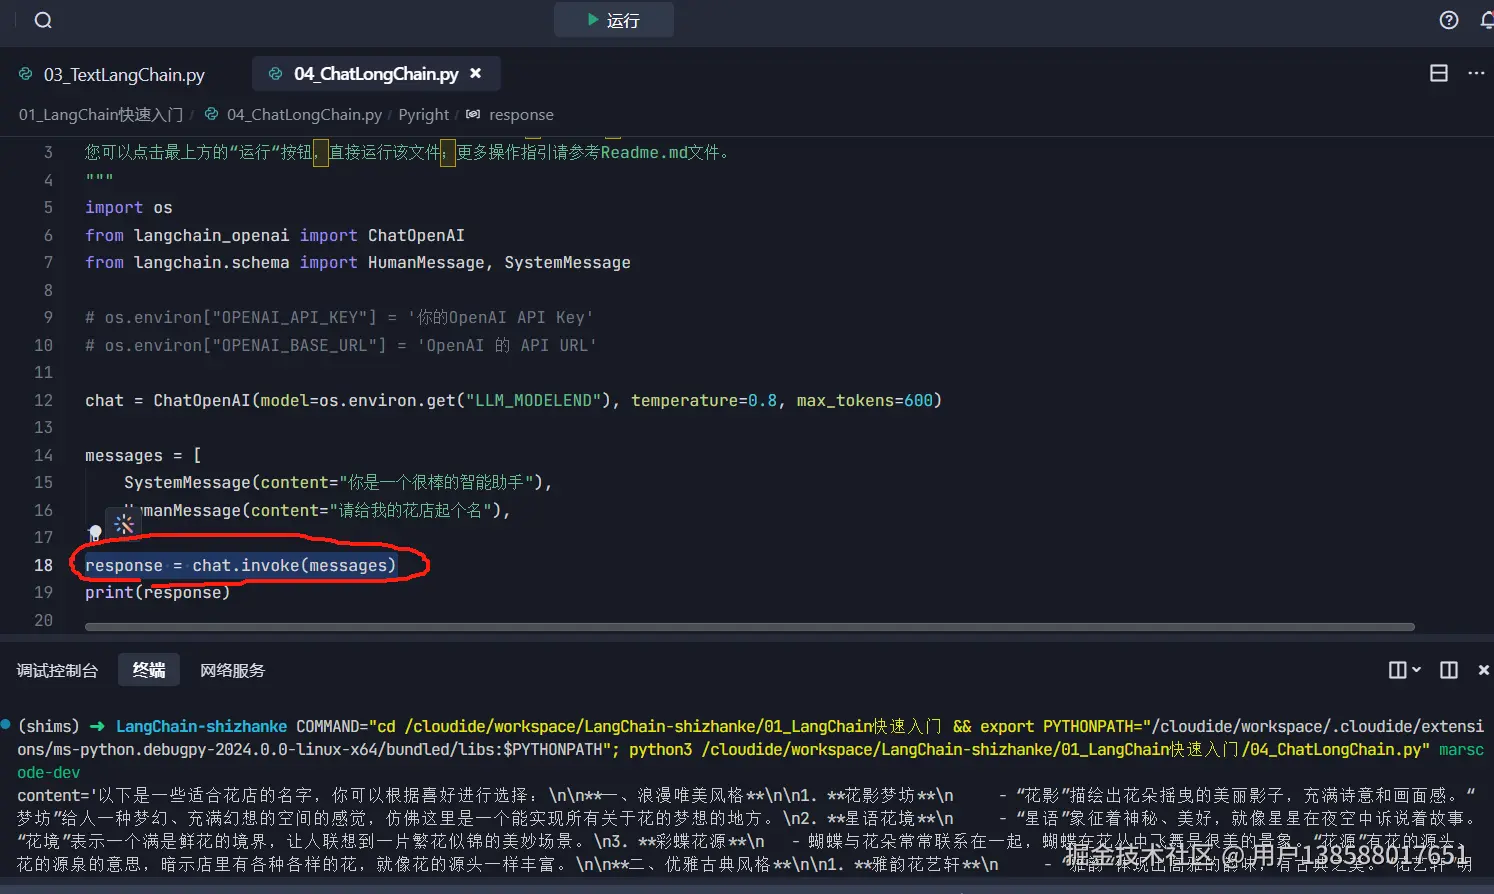This screenshot has width=1494, height=894.
Task: Click 'response = chat.invoke(messages)' line
Action: point(241,566)
